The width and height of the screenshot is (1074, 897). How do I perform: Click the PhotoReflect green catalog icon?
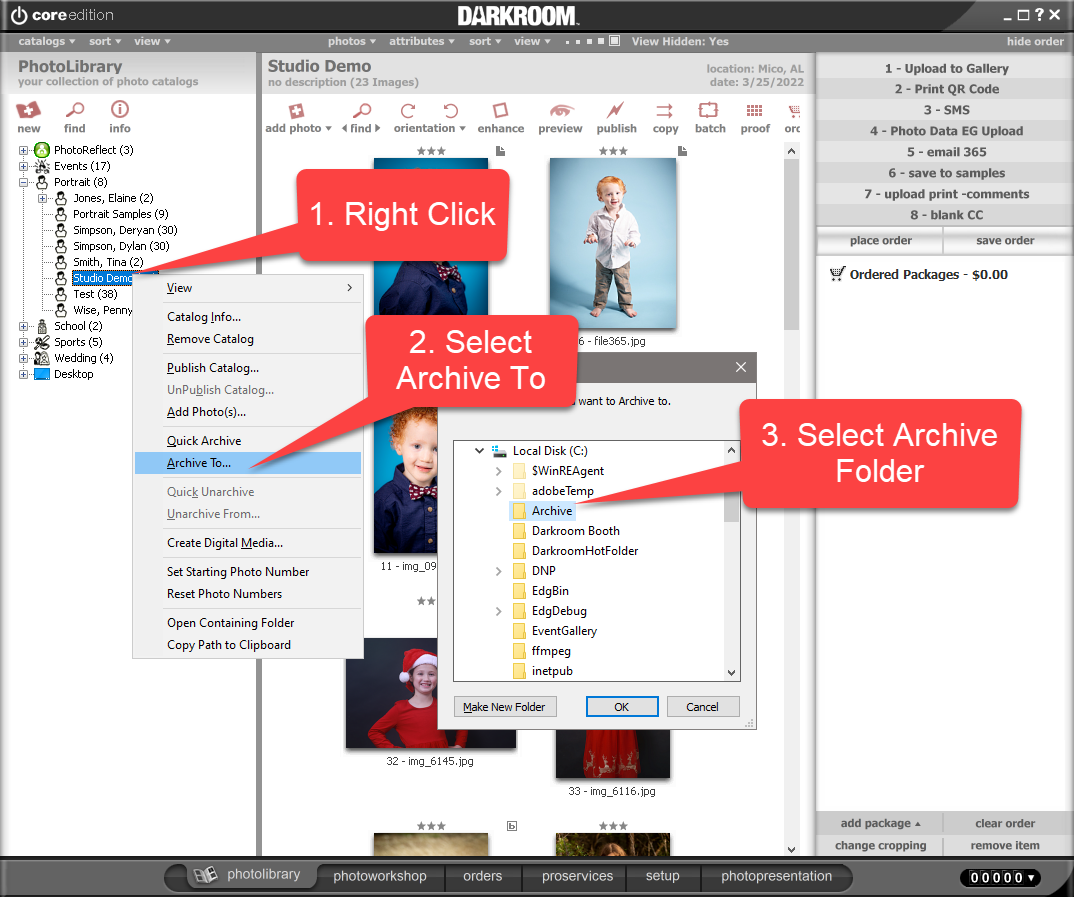(x=42, y=149)
